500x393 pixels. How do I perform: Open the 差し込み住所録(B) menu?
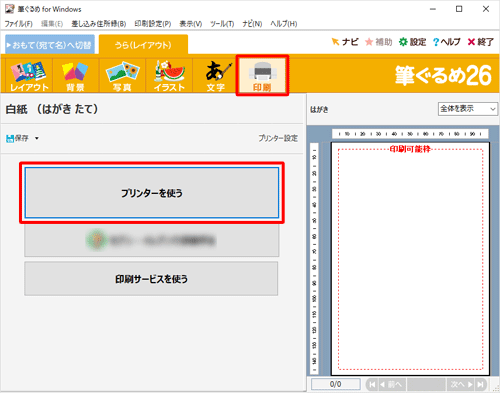point(99,24)
